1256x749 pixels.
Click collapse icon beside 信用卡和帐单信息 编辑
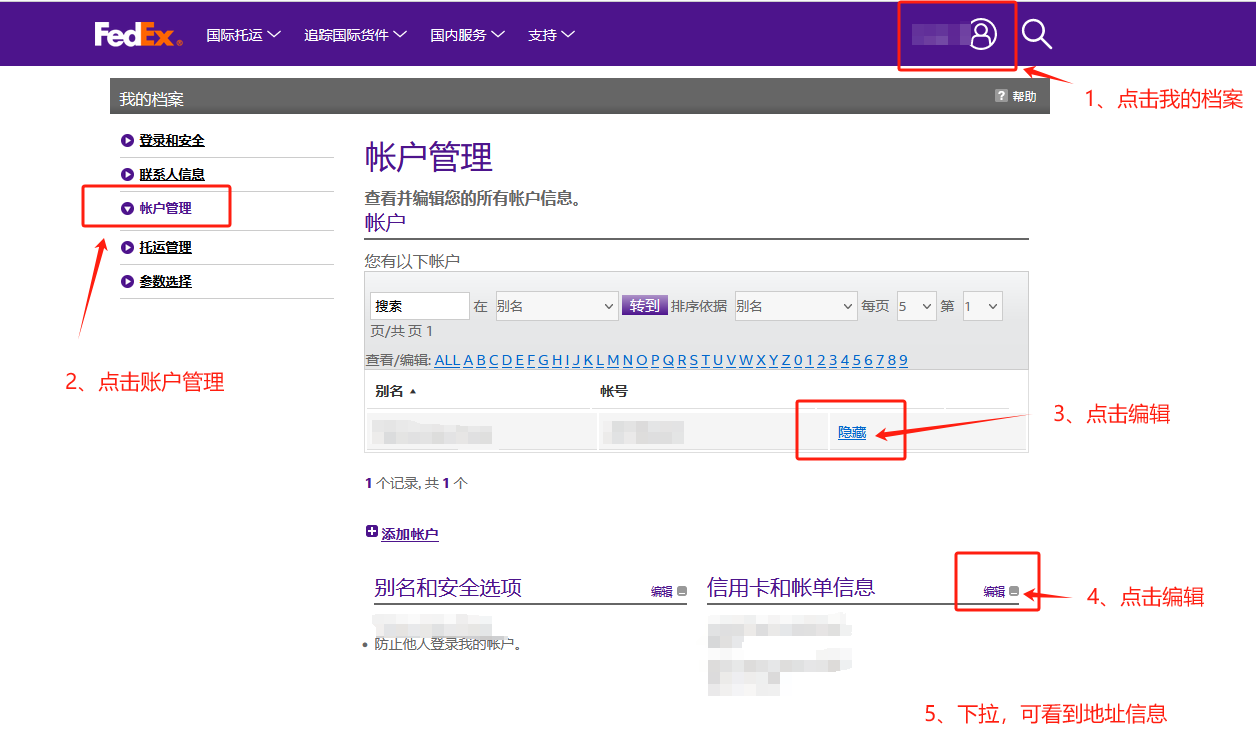coord(1013,591)
